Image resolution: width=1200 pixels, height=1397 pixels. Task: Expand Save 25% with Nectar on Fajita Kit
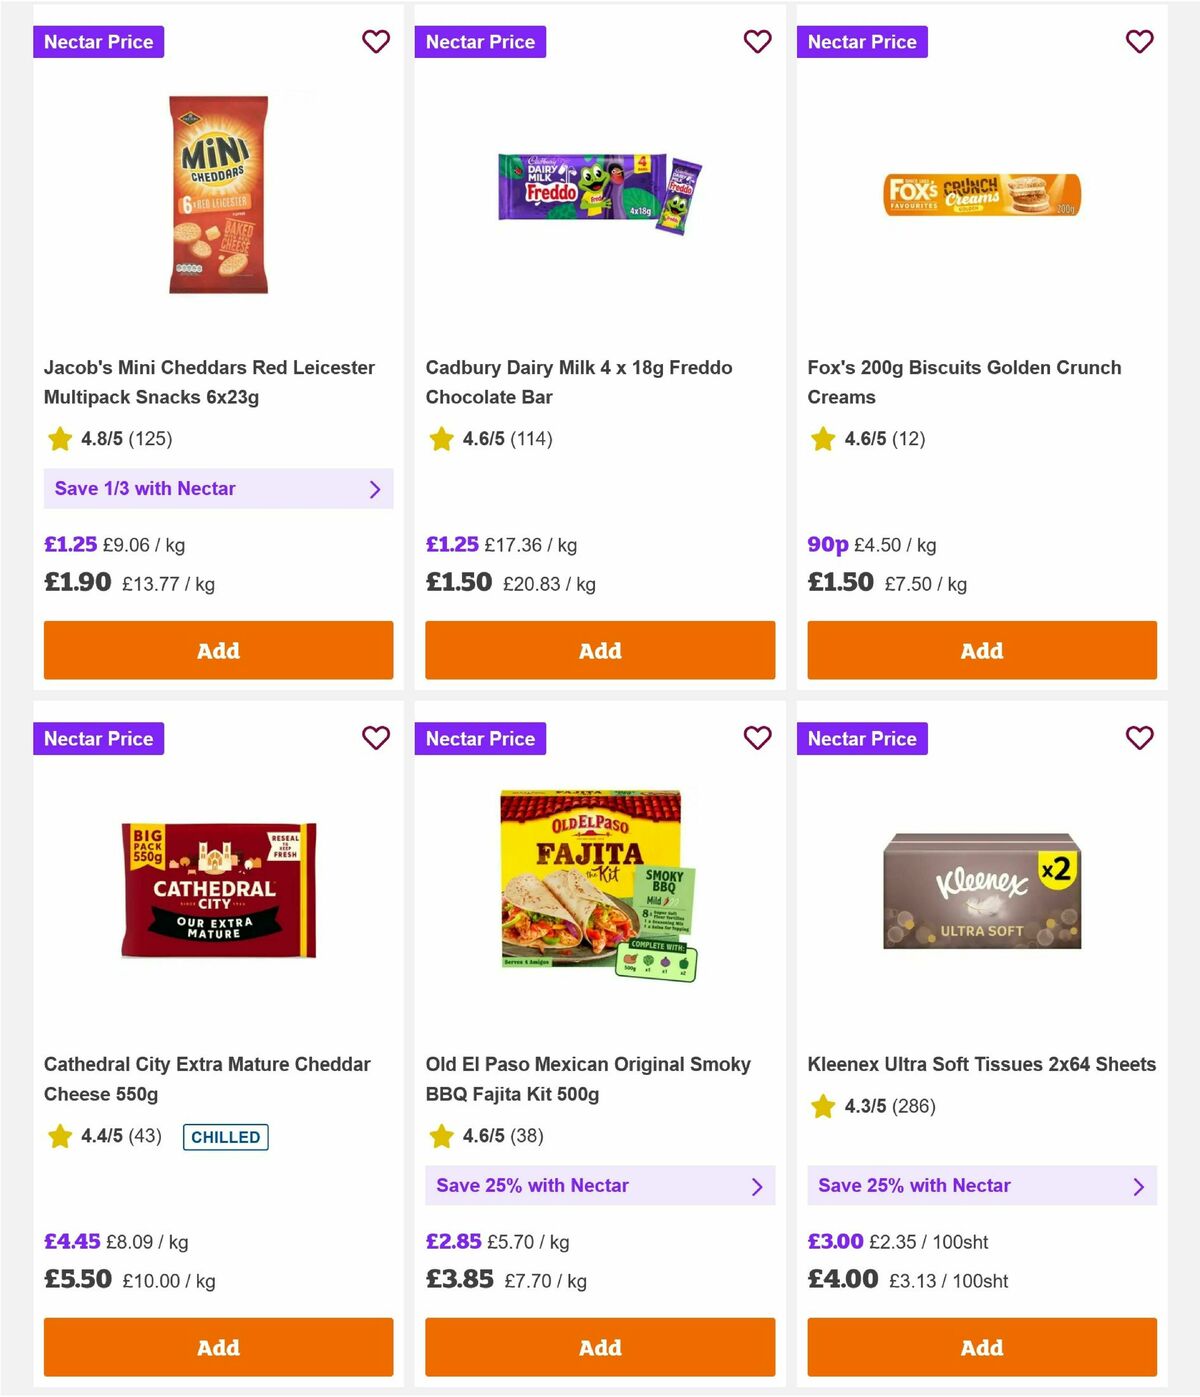(x=758, y=1186)
